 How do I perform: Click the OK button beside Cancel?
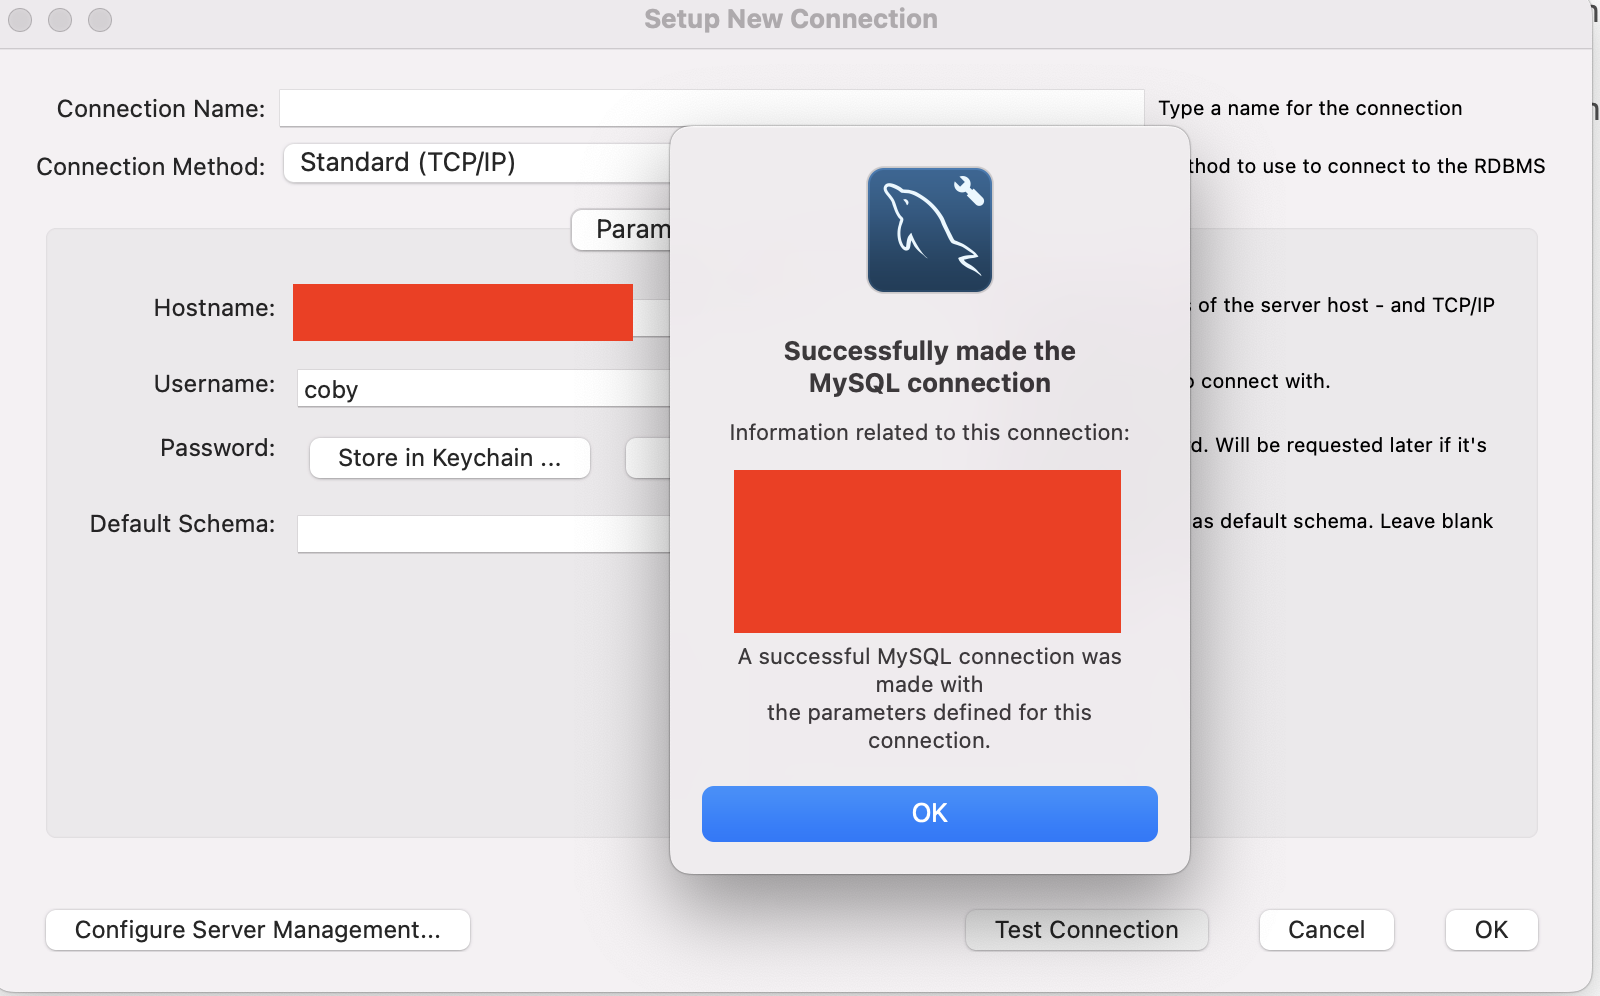pos(1491,930)
